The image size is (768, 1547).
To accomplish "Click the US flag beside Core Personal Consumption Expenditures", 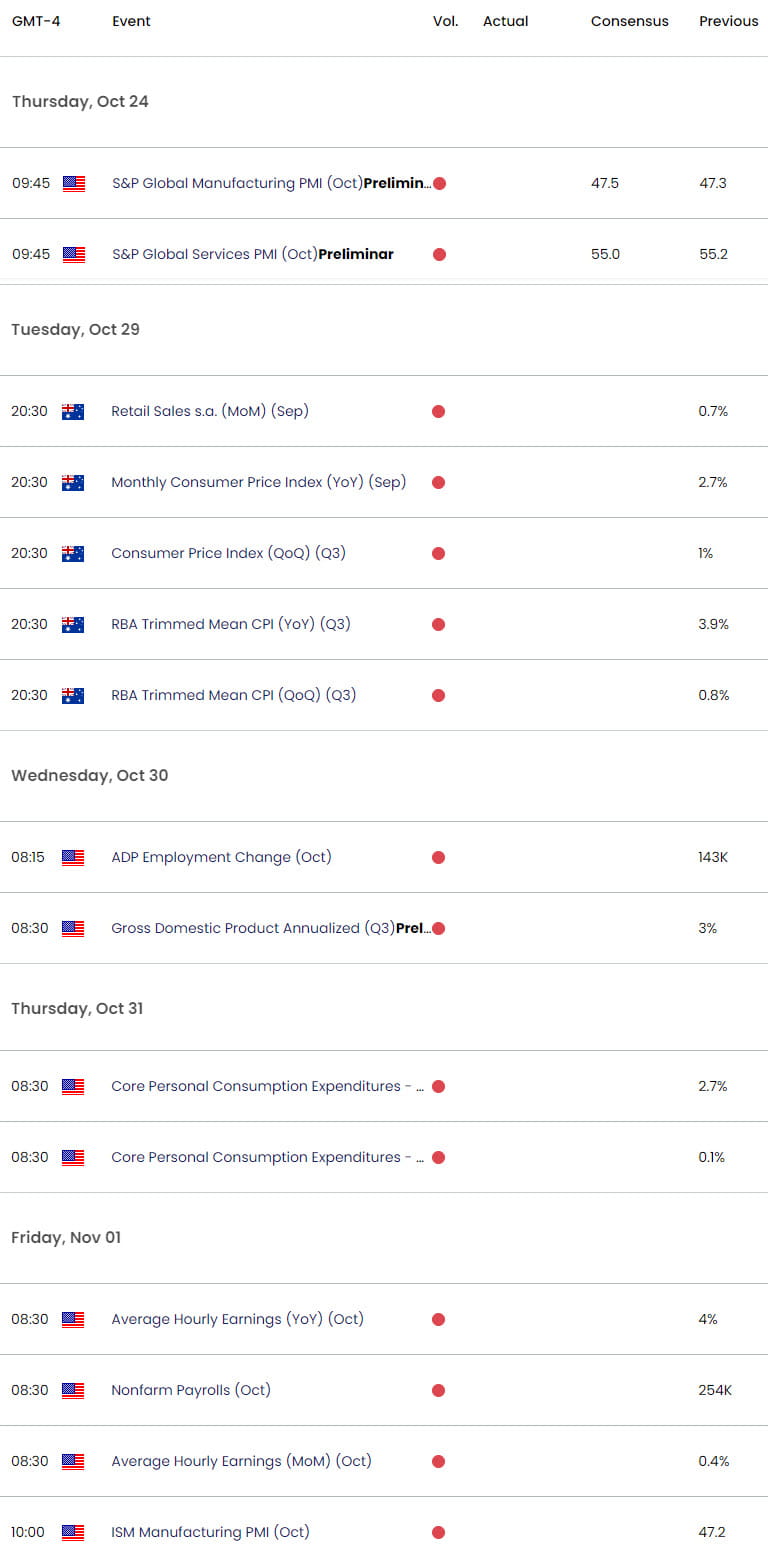I will (72, 1086).
